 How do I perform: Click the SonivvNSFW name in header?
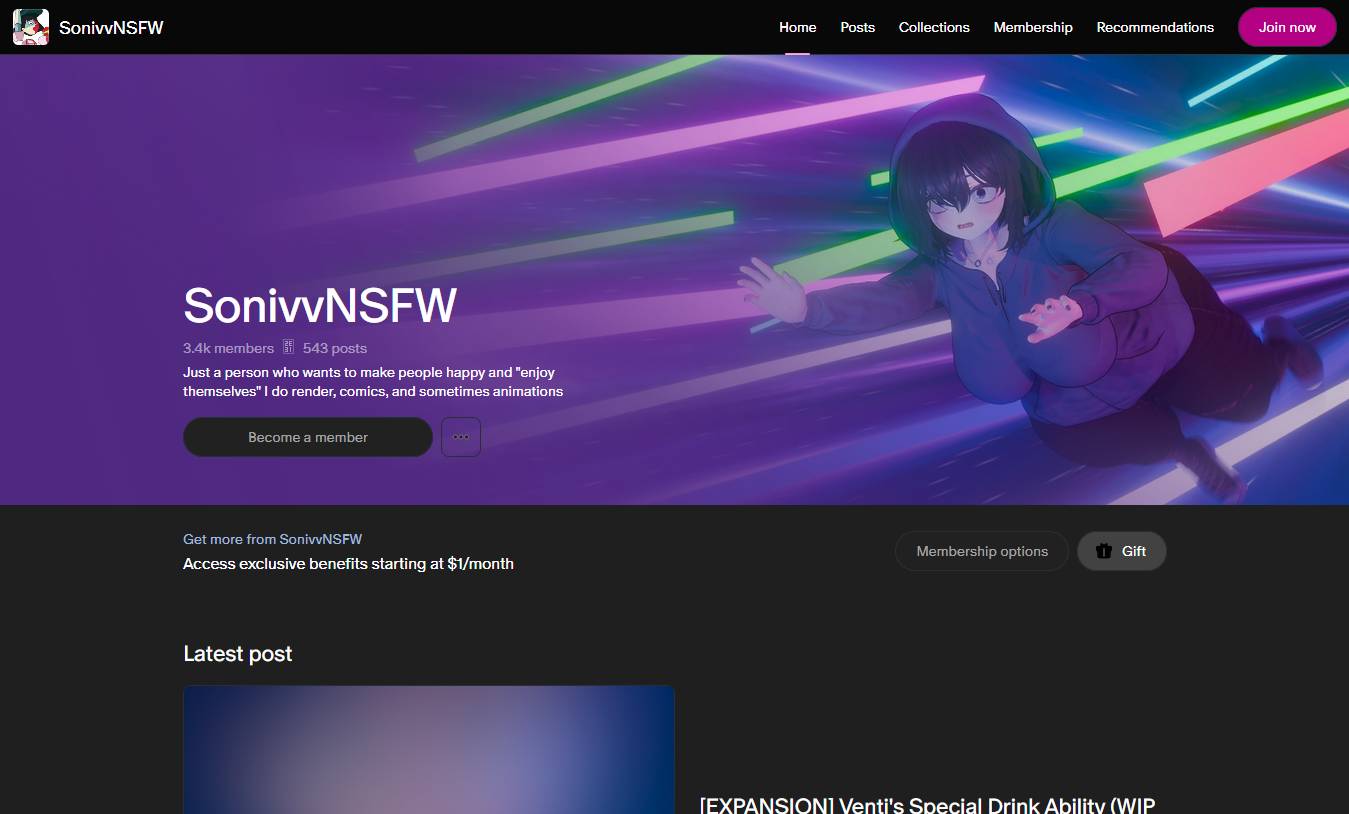click(111, 28)
